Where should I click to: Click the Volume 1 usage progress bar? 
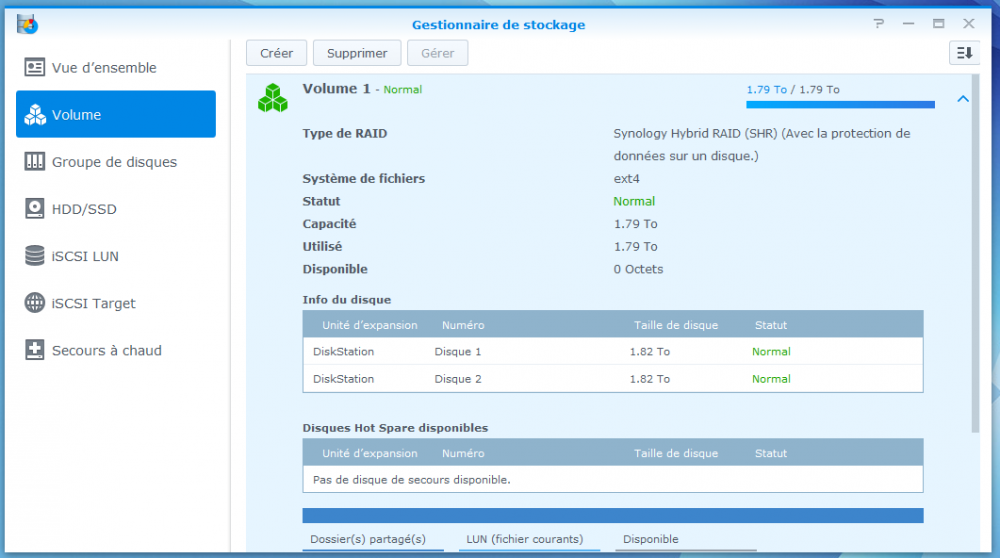pyautogui.click(x=840, y=104)
